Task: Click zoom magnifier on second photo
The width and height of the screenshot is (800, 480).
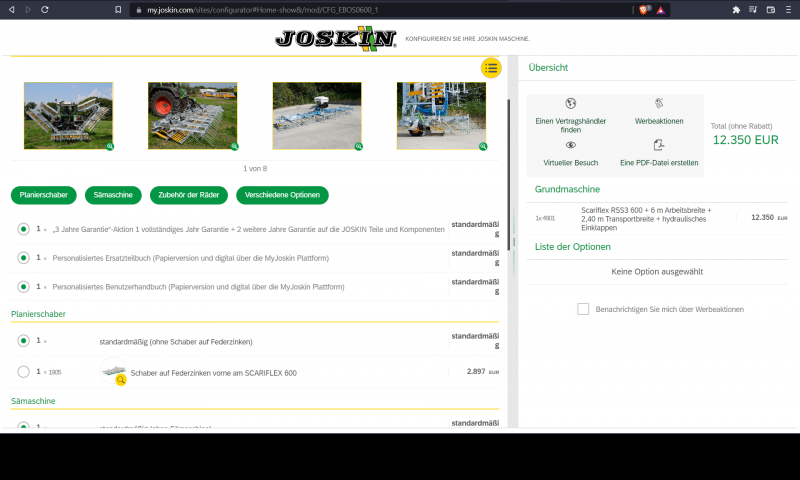Action: (x=234, y=146)
